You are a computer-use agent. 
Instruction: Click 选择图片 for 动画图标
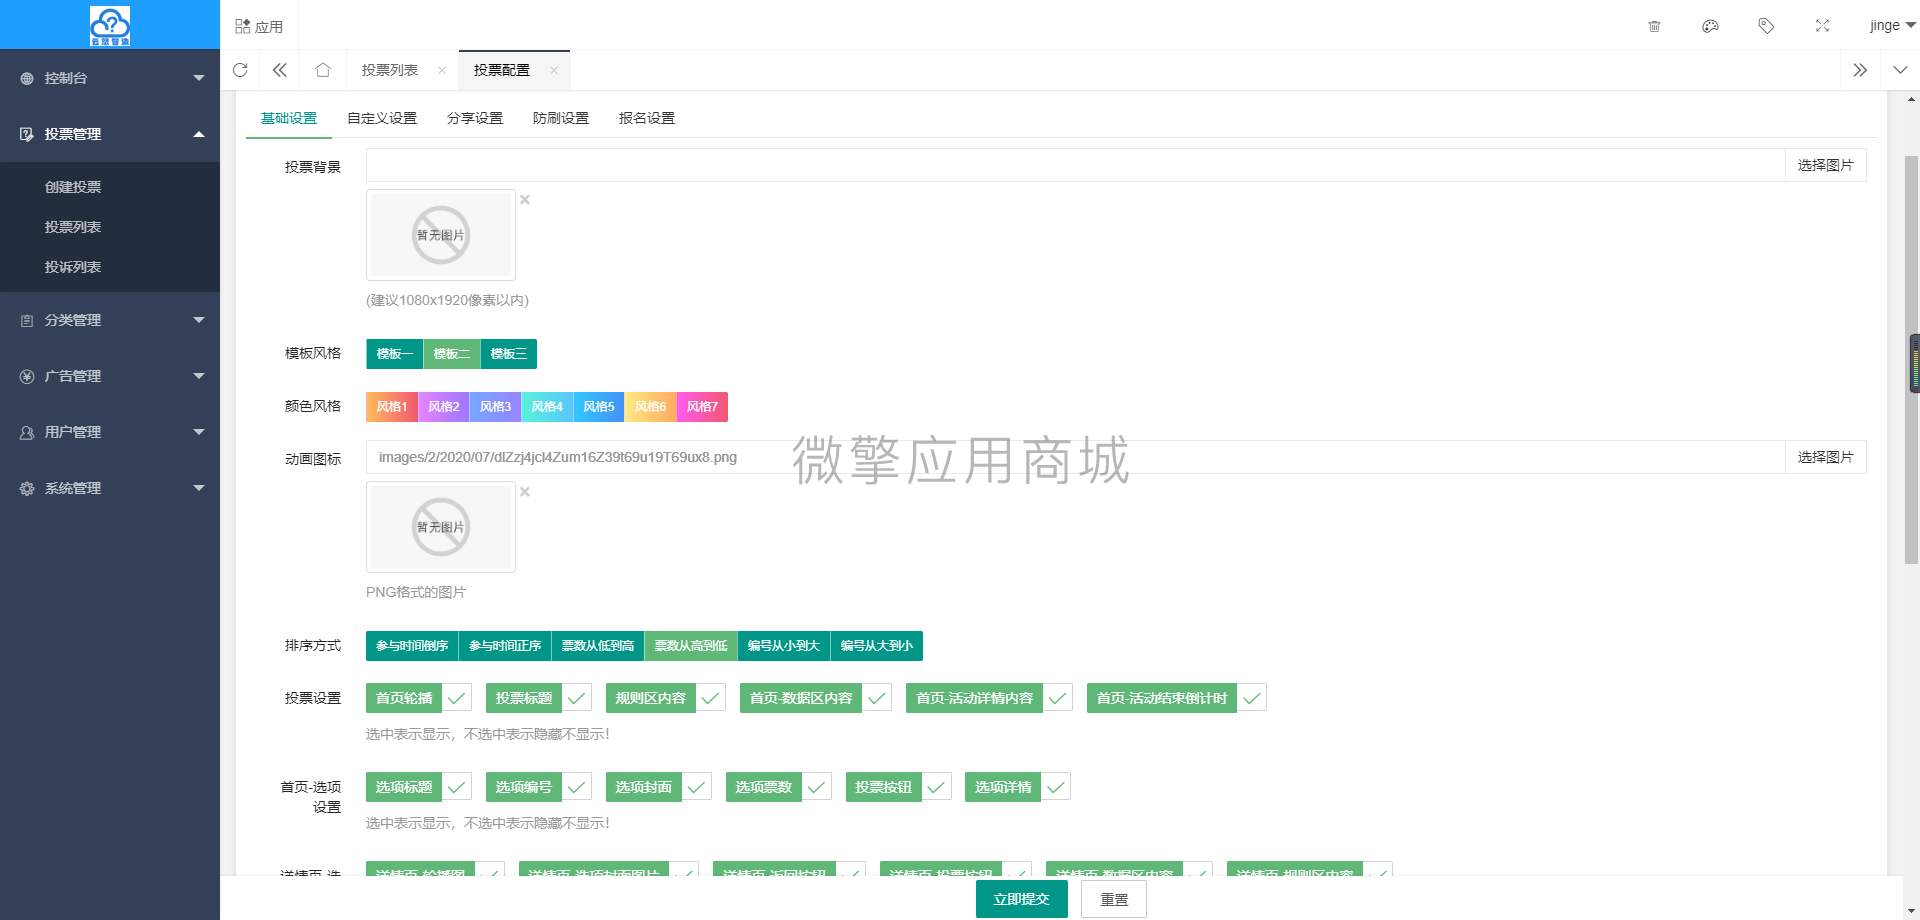pyautogui.click(x=1825, y=457)
